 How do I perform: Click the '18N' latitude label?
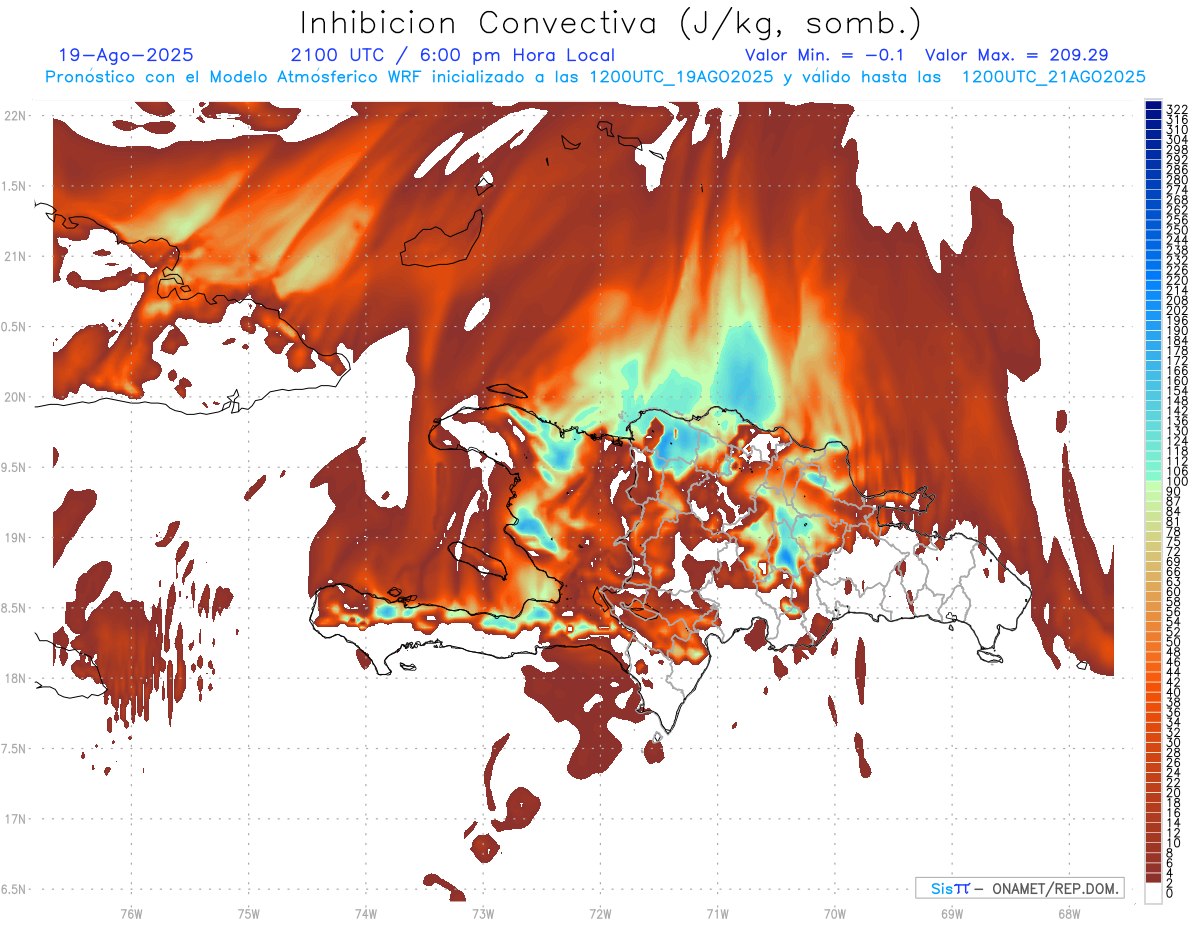16,678
